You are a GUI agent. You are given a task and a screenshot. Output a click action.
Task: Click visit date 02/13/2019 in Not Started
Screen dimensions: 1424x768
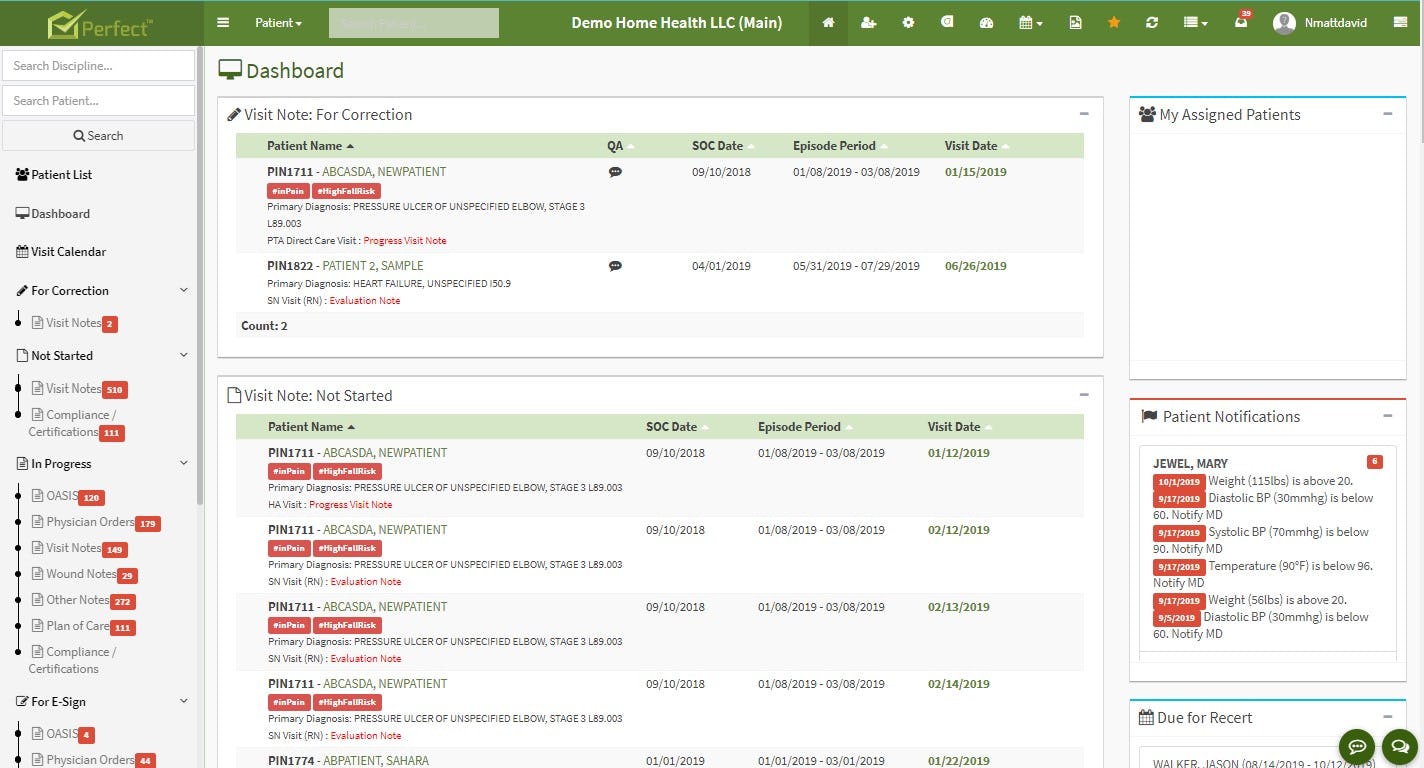click(x=958, y=607)
